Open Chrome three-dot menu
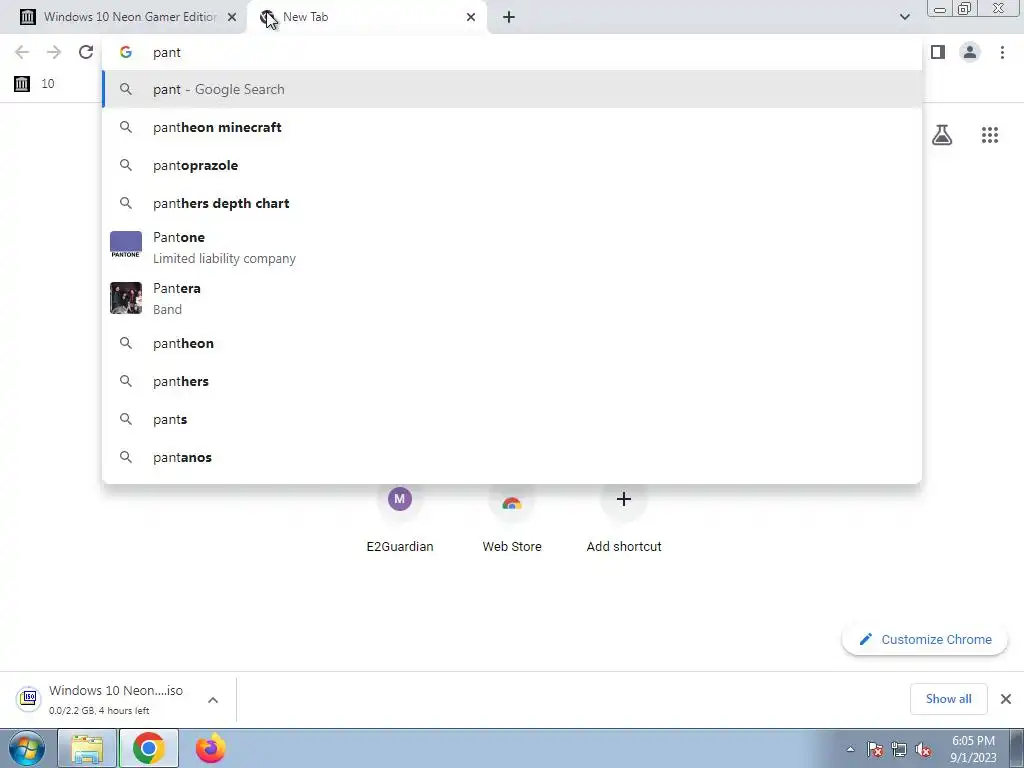1024x768 pixels. tap(1002, 52)
